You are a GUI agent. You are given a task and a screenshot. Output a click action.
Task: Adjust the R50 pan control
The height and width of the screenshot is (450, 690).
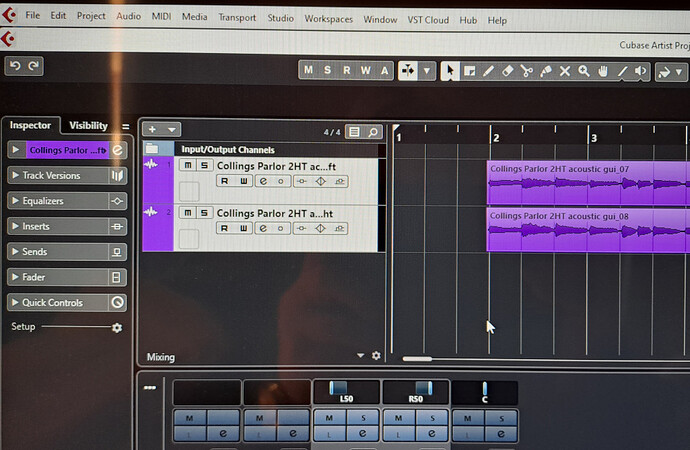(x=416, y=392)
